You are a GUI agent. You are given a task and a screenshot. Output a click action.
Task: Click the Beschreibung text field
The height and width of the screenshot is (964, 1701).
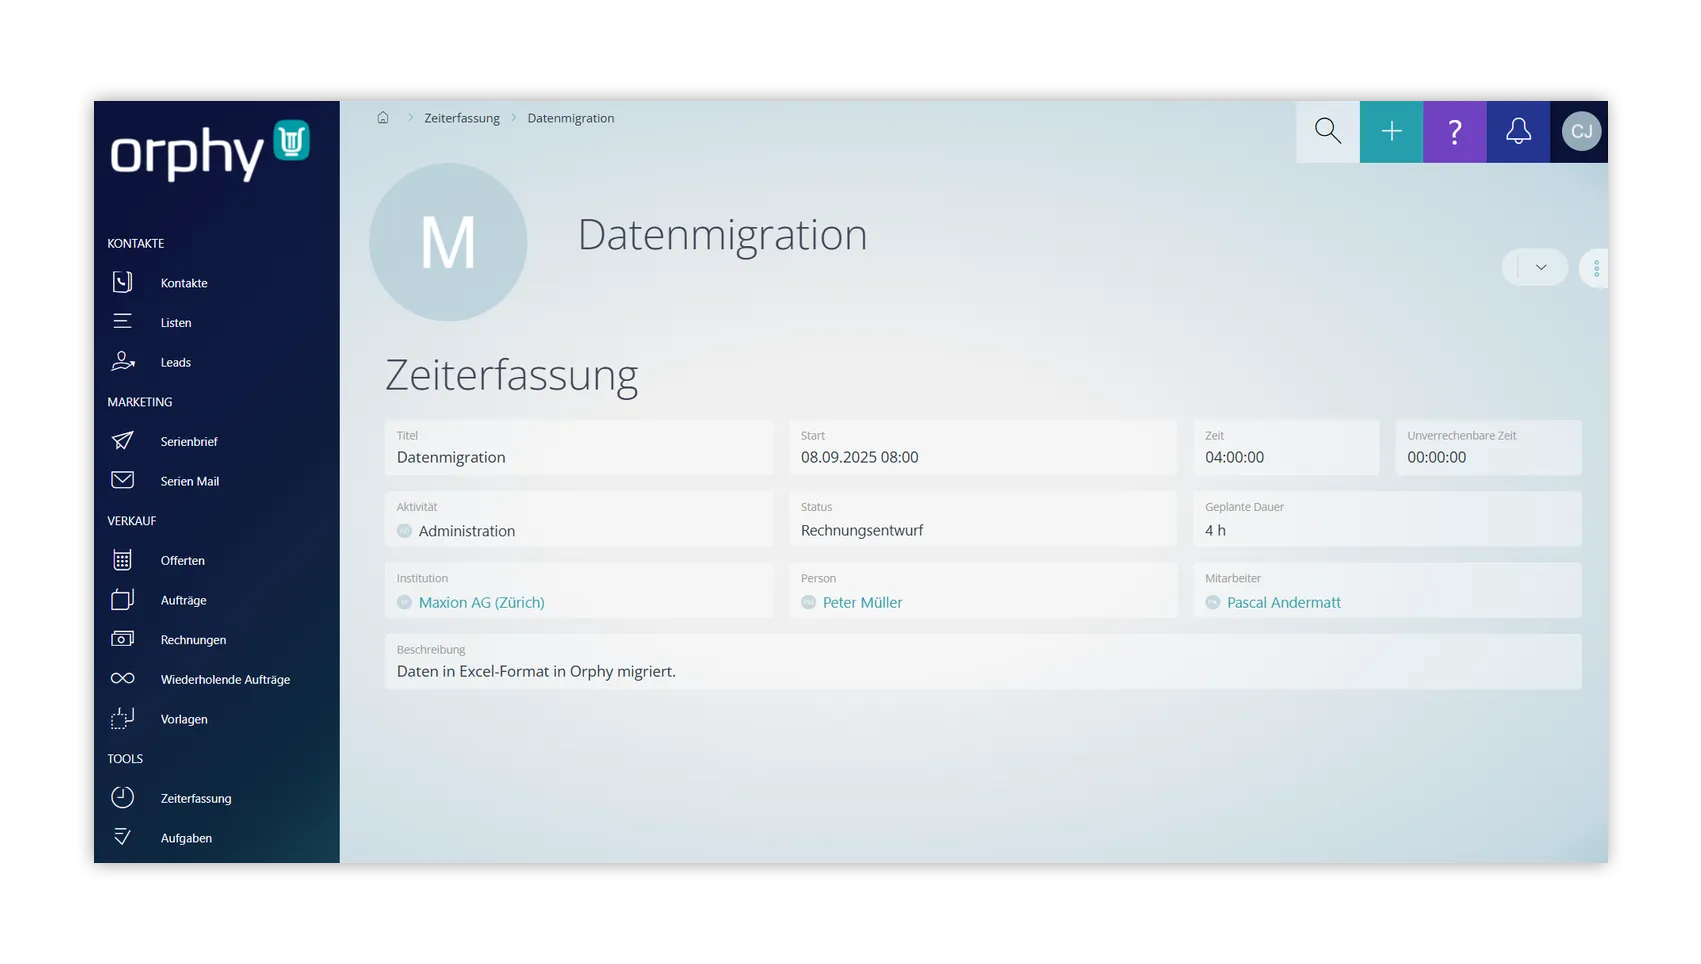pos(983,661)
